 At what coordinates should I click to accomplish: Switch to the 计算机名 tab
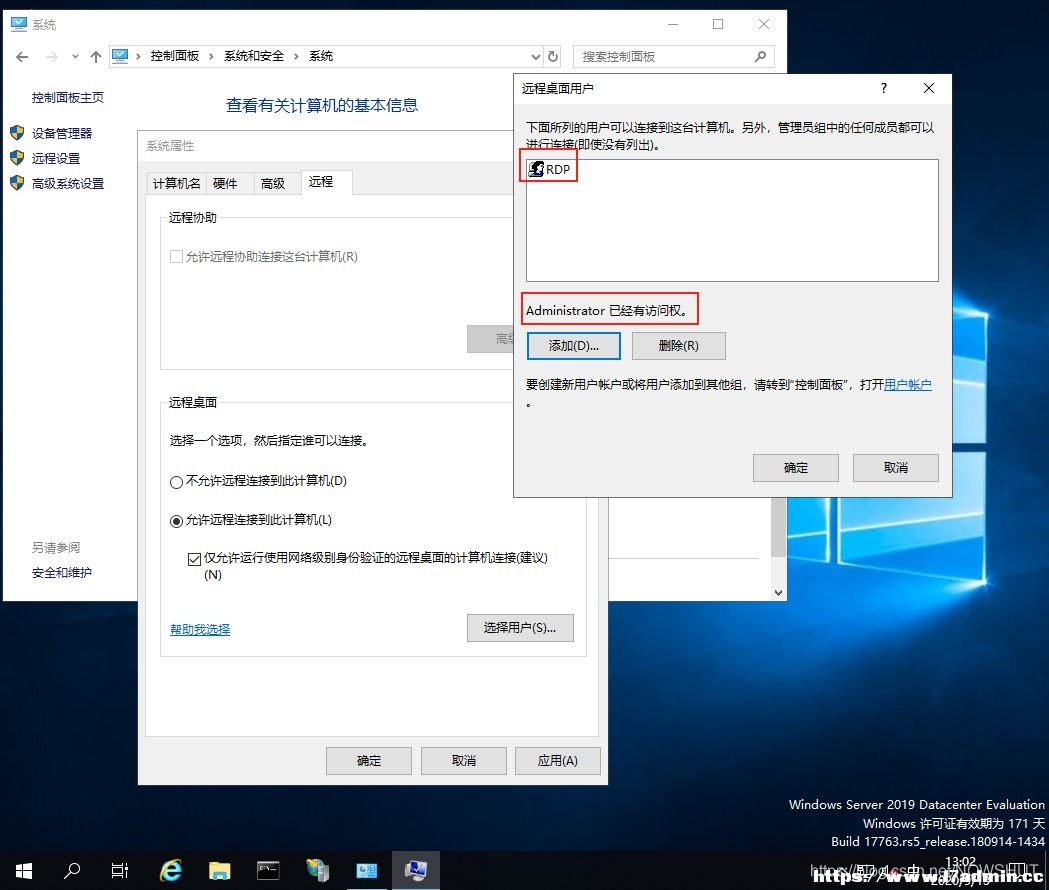(x=177, y=183)
